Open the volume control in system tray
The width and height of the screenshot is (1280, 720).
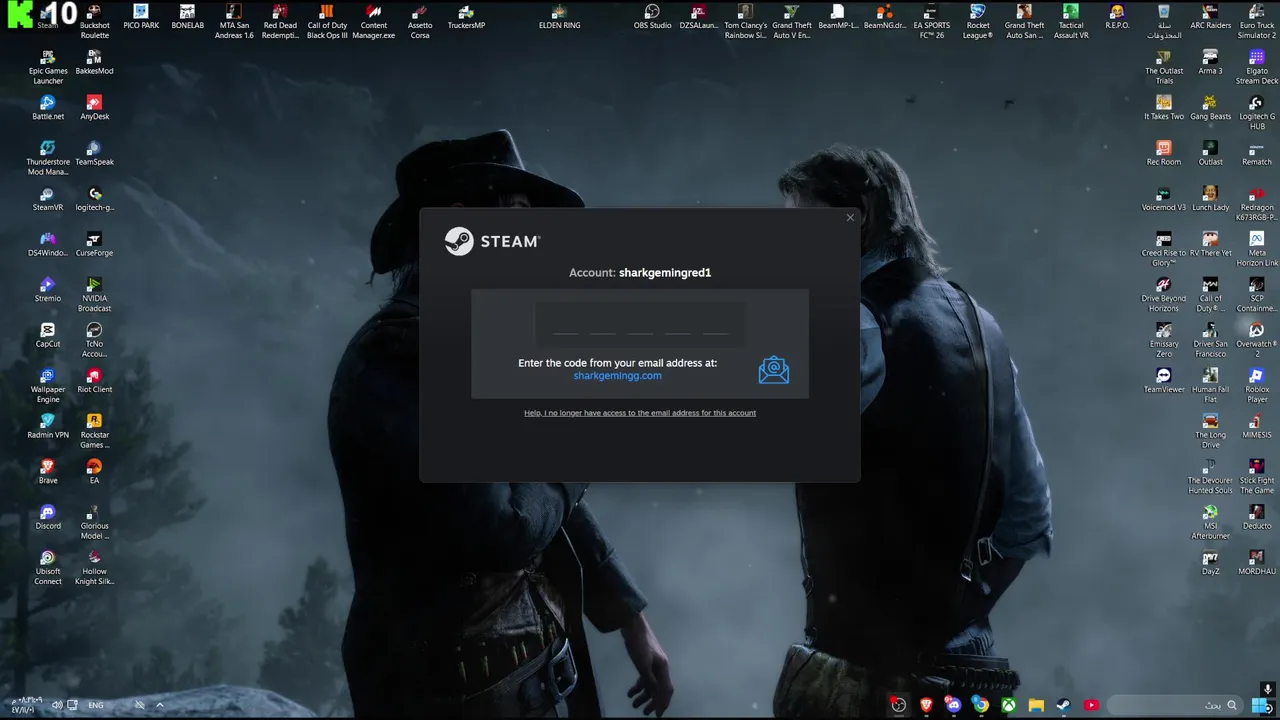(57, 705)
